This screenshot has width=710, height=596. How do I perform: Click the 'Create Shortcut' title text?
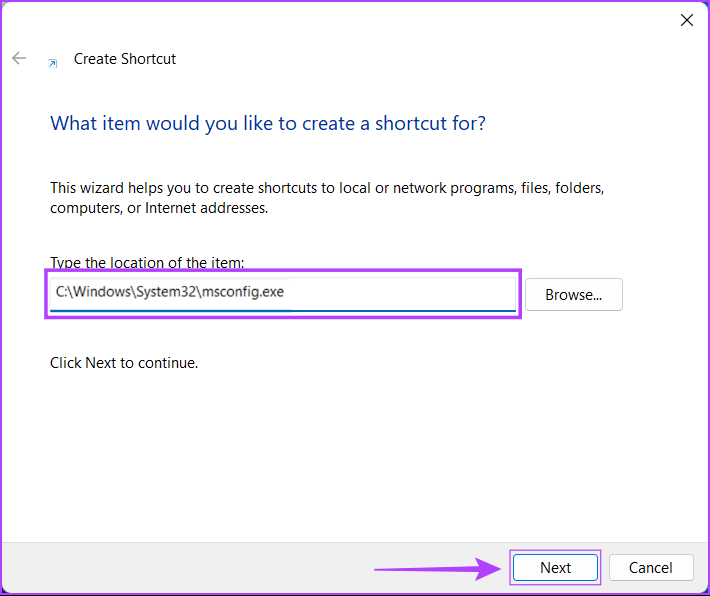(x=125, y=59)
